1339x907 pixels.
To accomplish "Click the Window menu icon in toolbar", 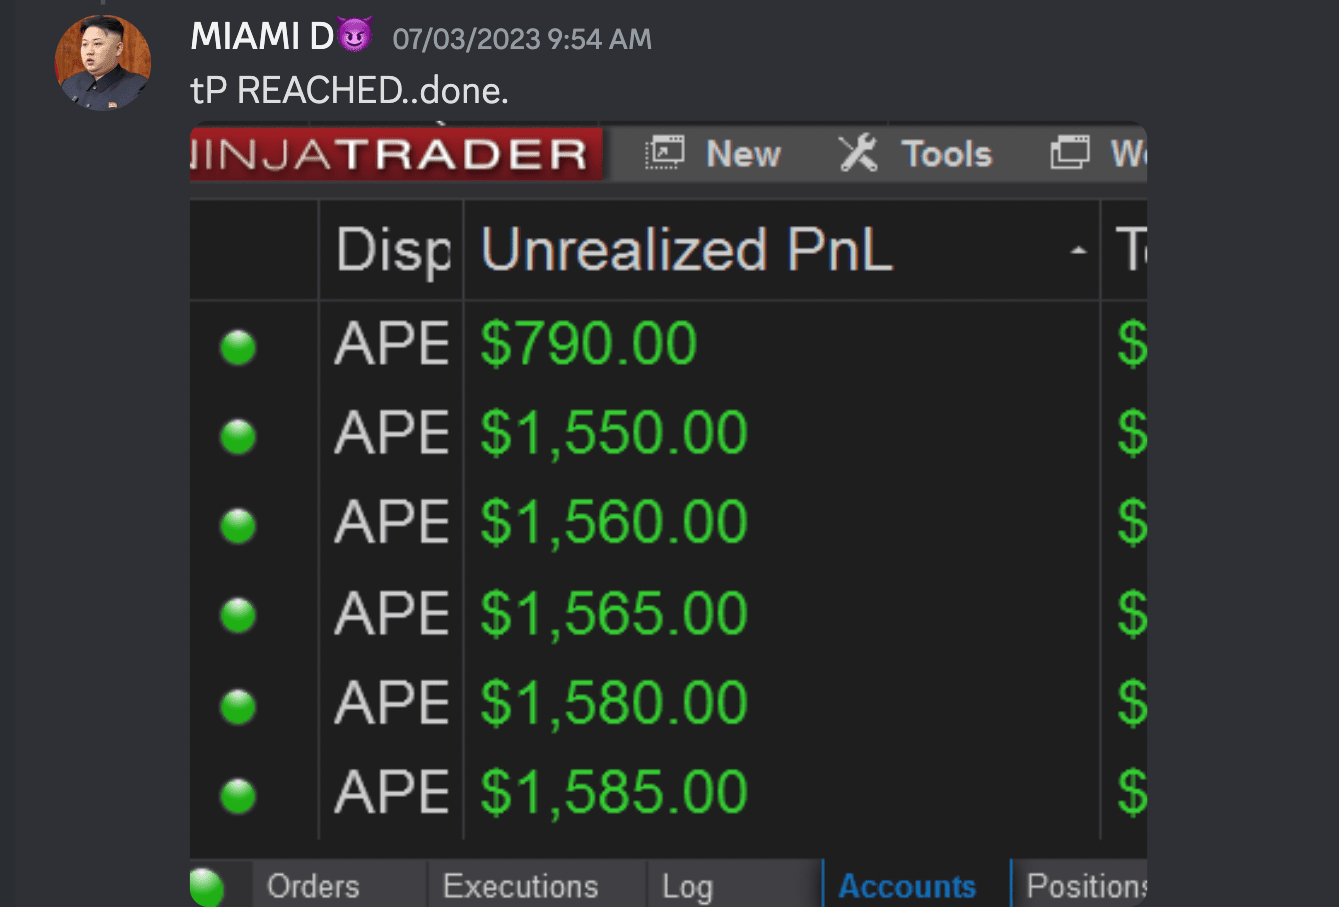I will [x=1069, y=153].
